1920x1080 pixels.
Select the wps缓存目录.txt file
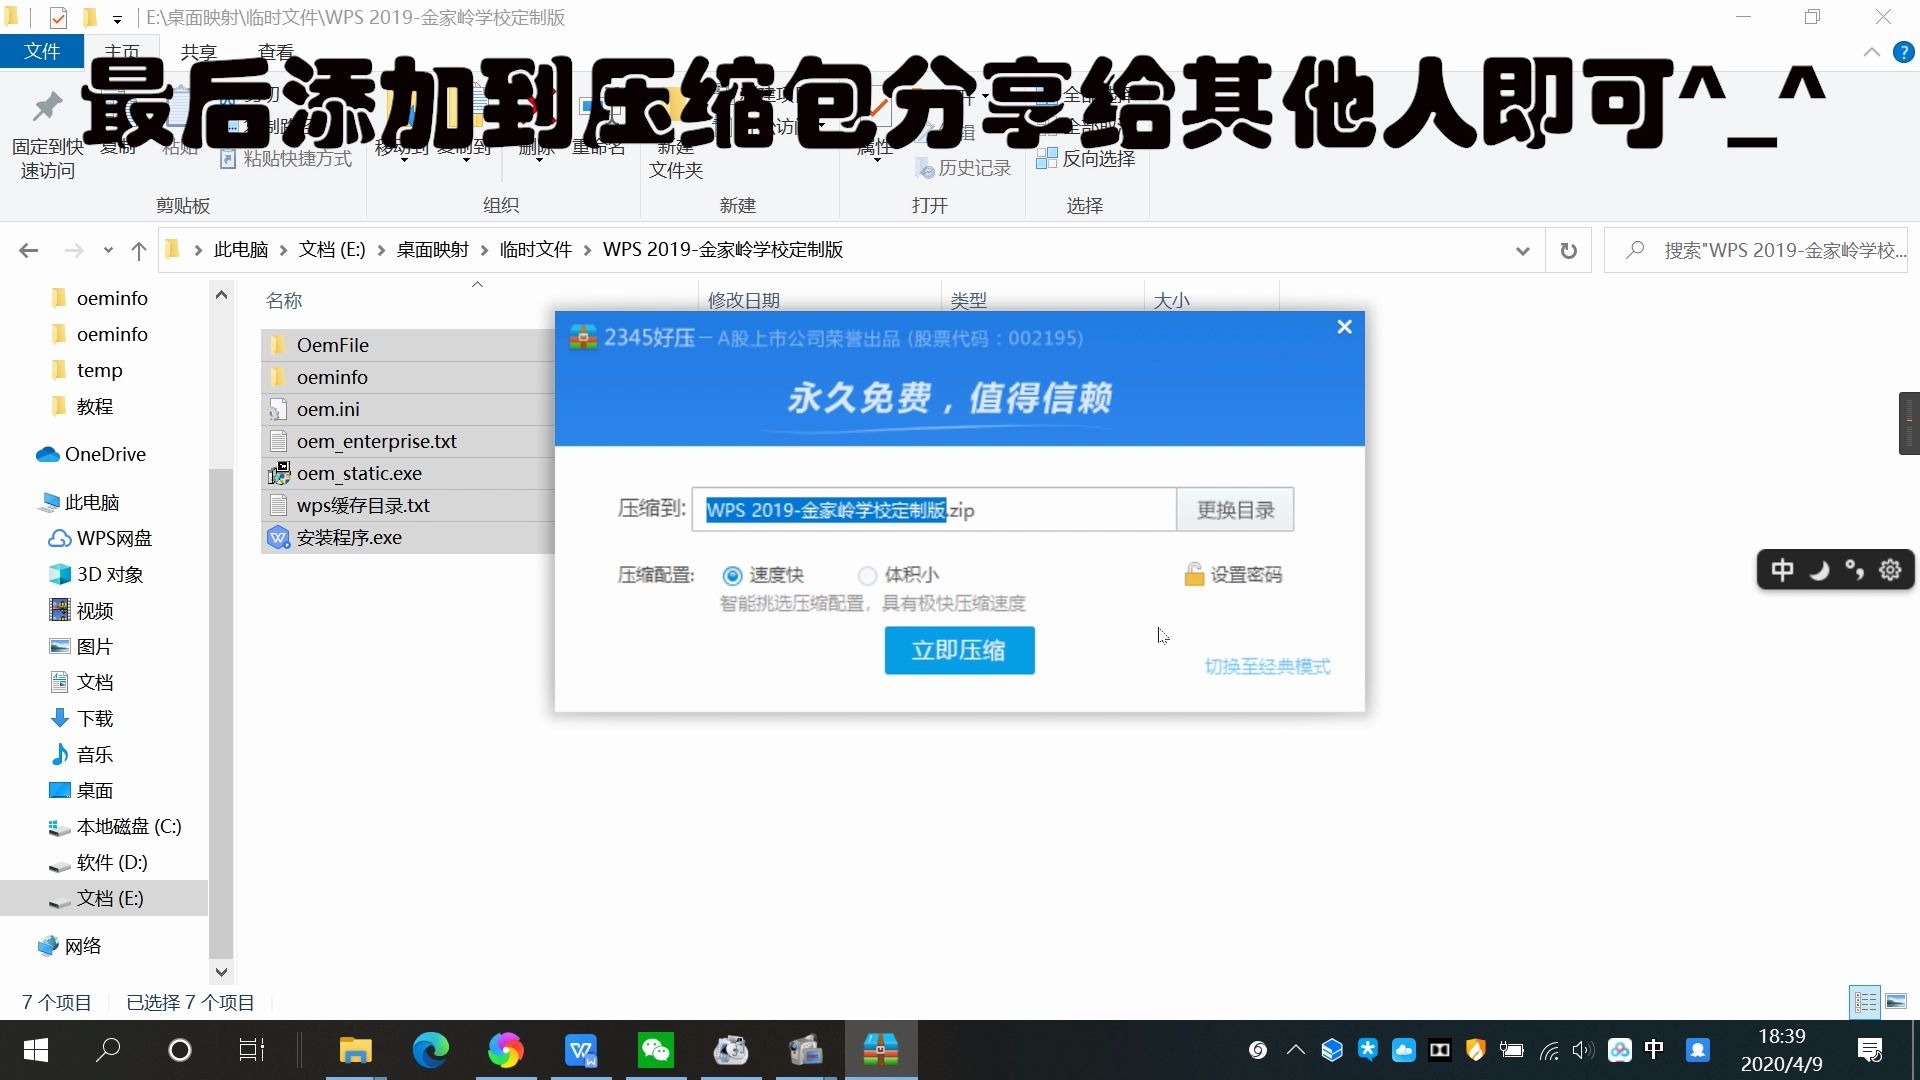(x=363, y=505)
